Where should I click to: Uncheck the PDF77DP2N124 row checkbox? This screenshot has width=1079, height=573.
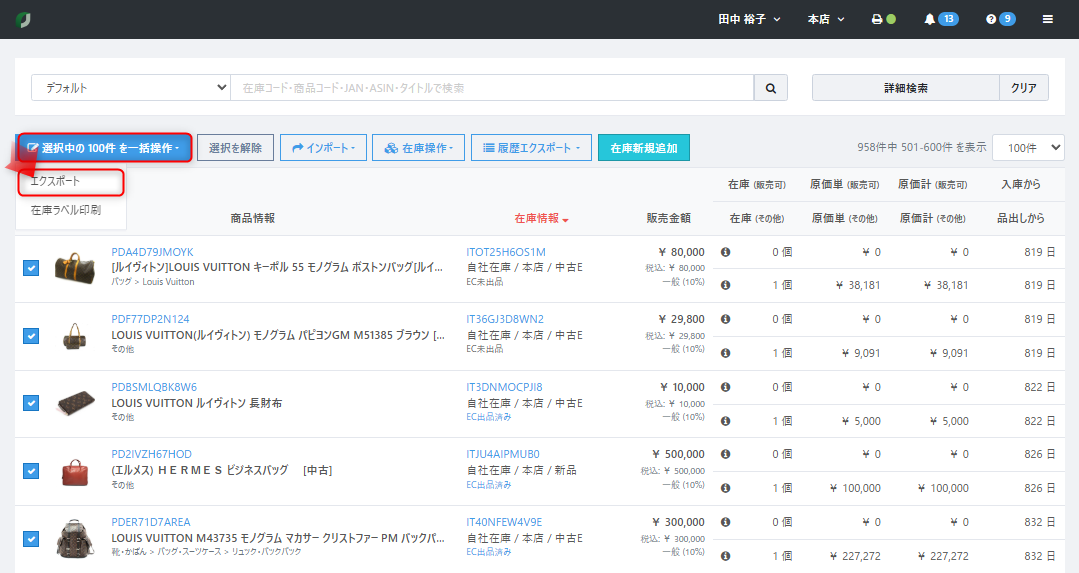point(31,336)
